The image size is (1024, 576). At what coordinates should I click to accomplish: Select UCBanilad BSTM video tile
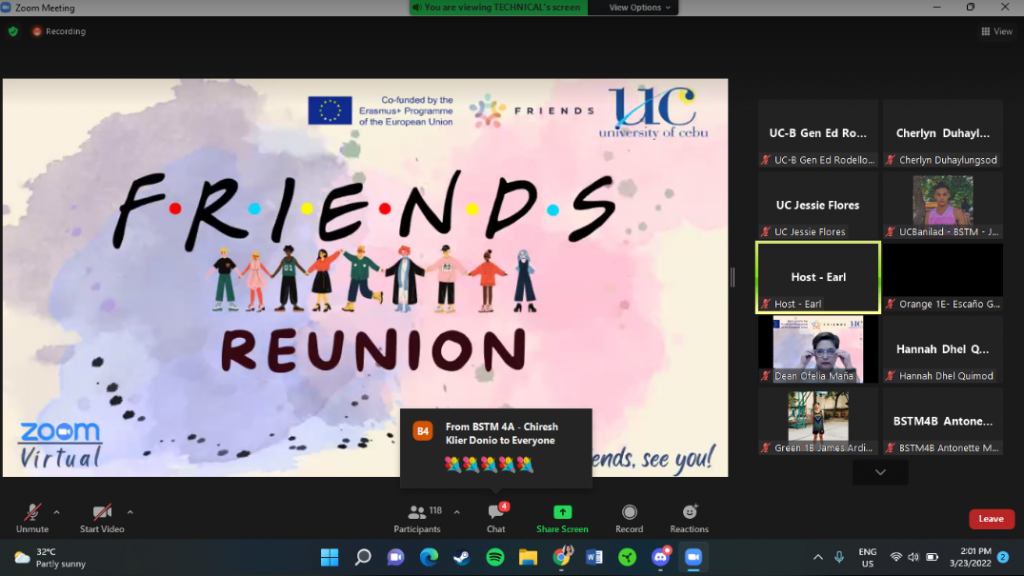click(942, 206)
